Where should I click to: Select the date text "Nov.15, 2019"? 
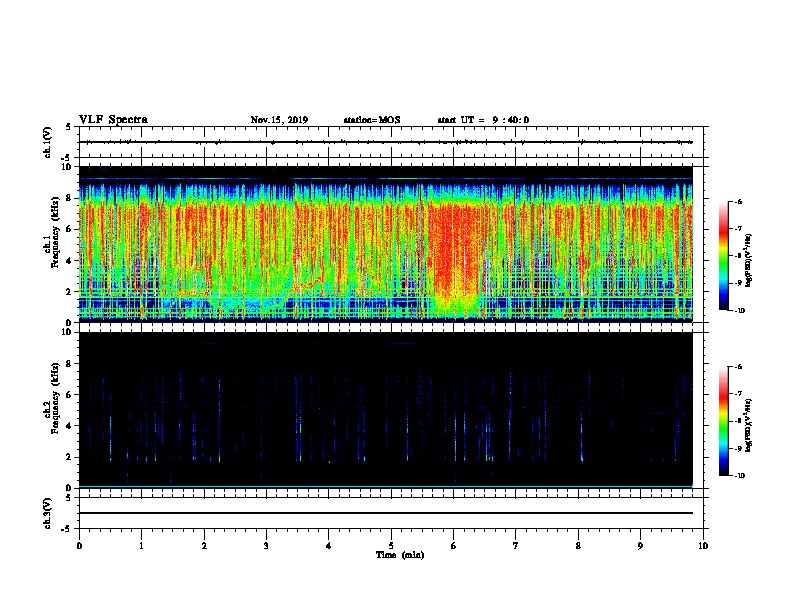tap(279, 120)
